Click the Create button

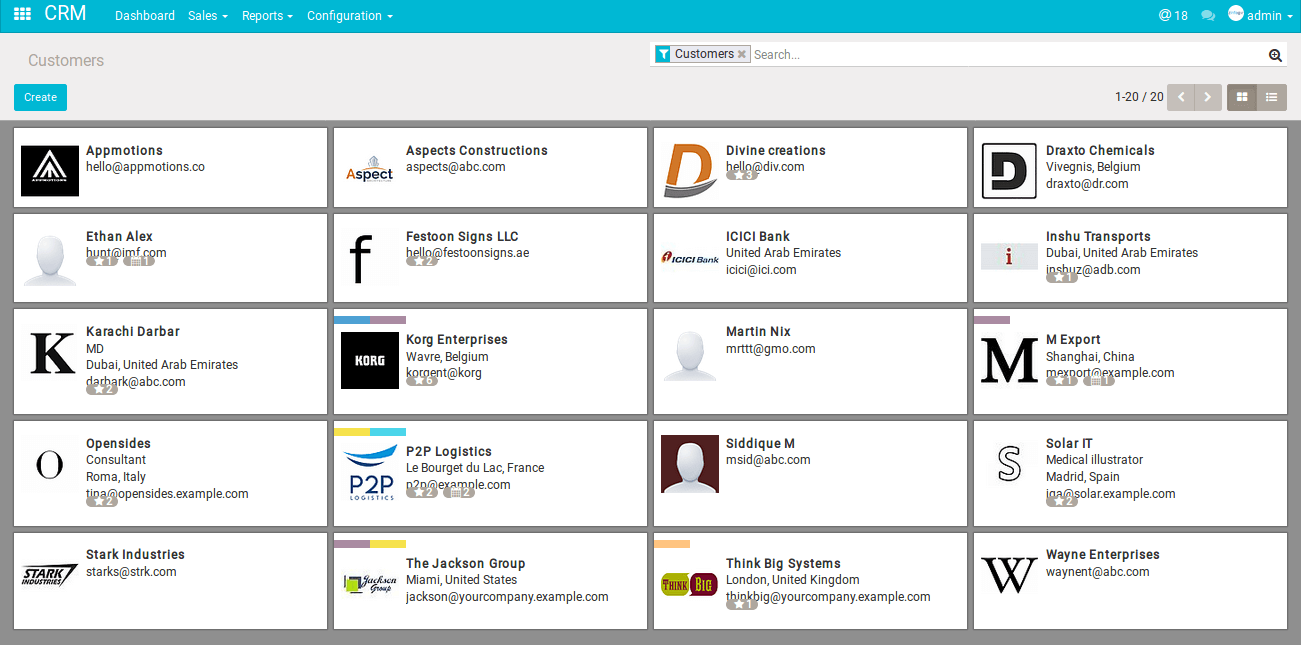[x=40, y=97]
